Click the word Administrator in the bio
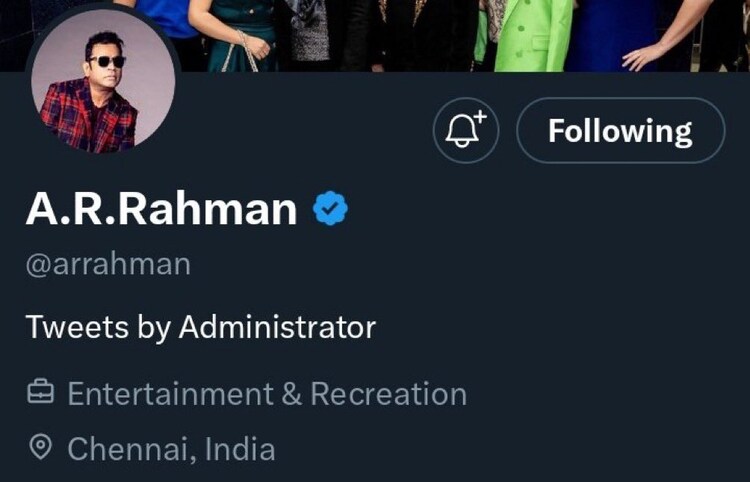750x482 pixels. coord(277,327)
